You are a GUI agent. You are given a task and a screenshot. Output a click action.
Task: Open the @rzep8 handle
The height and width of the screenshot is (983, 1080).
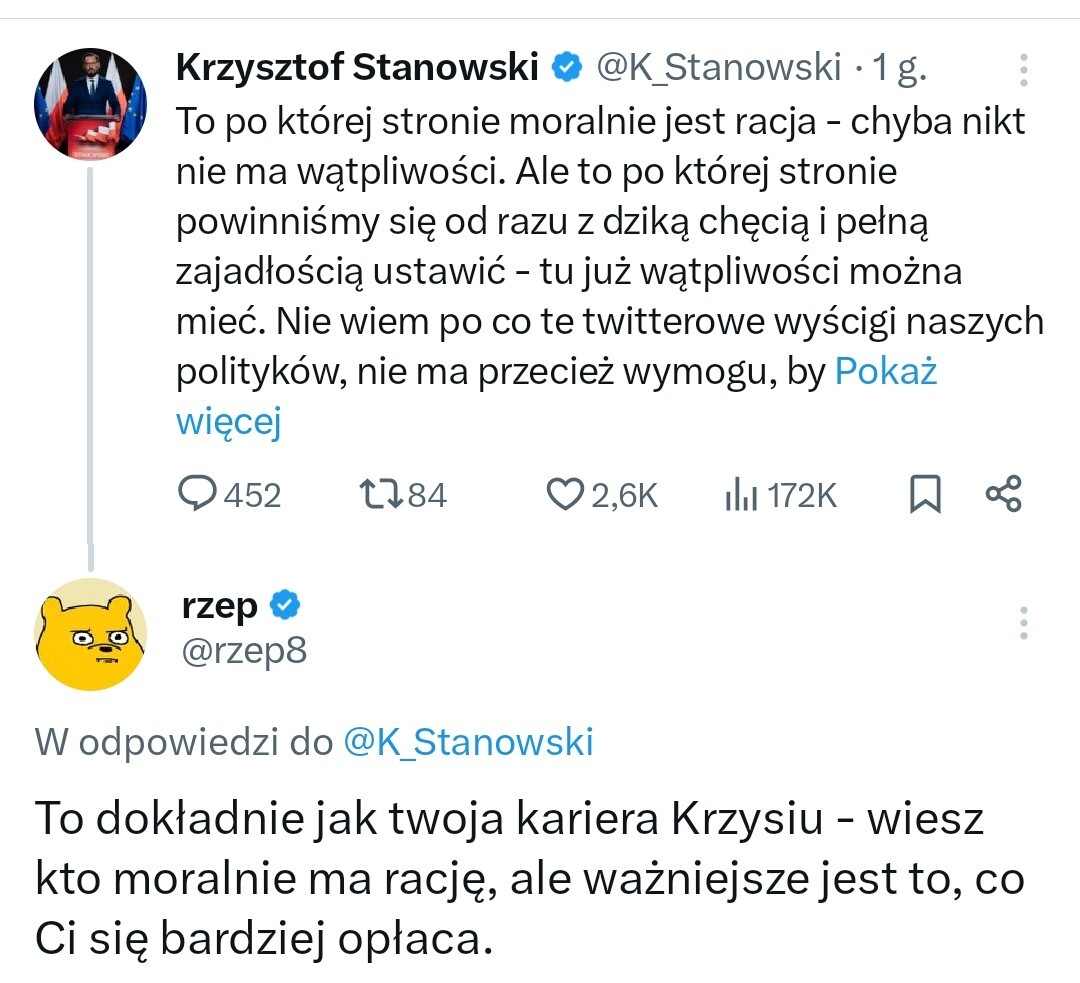point(243,652)
